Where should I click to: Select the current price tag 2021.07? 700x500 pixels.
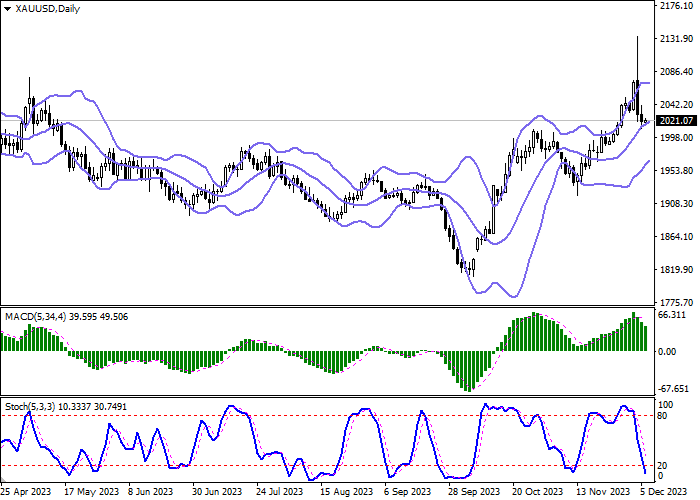click(x=676, y=121)
